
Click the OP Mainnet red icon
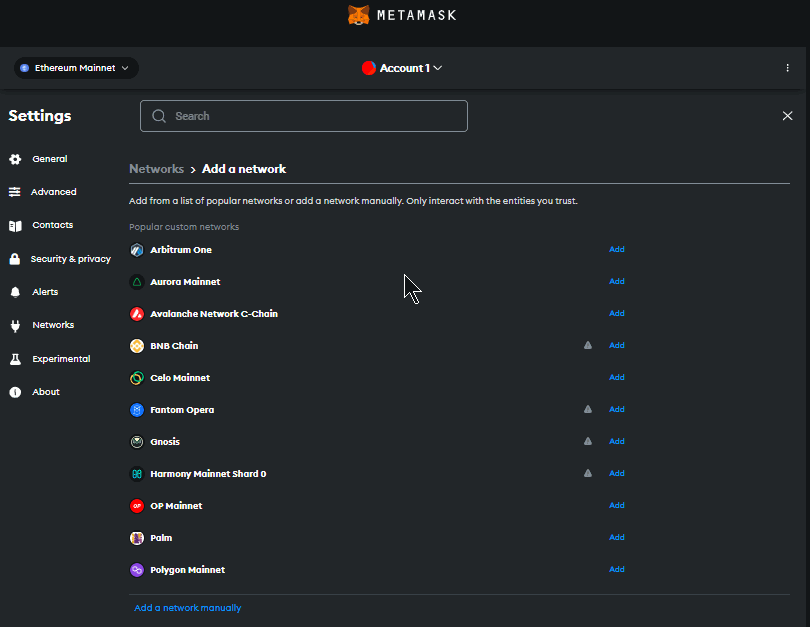(137, 506)
